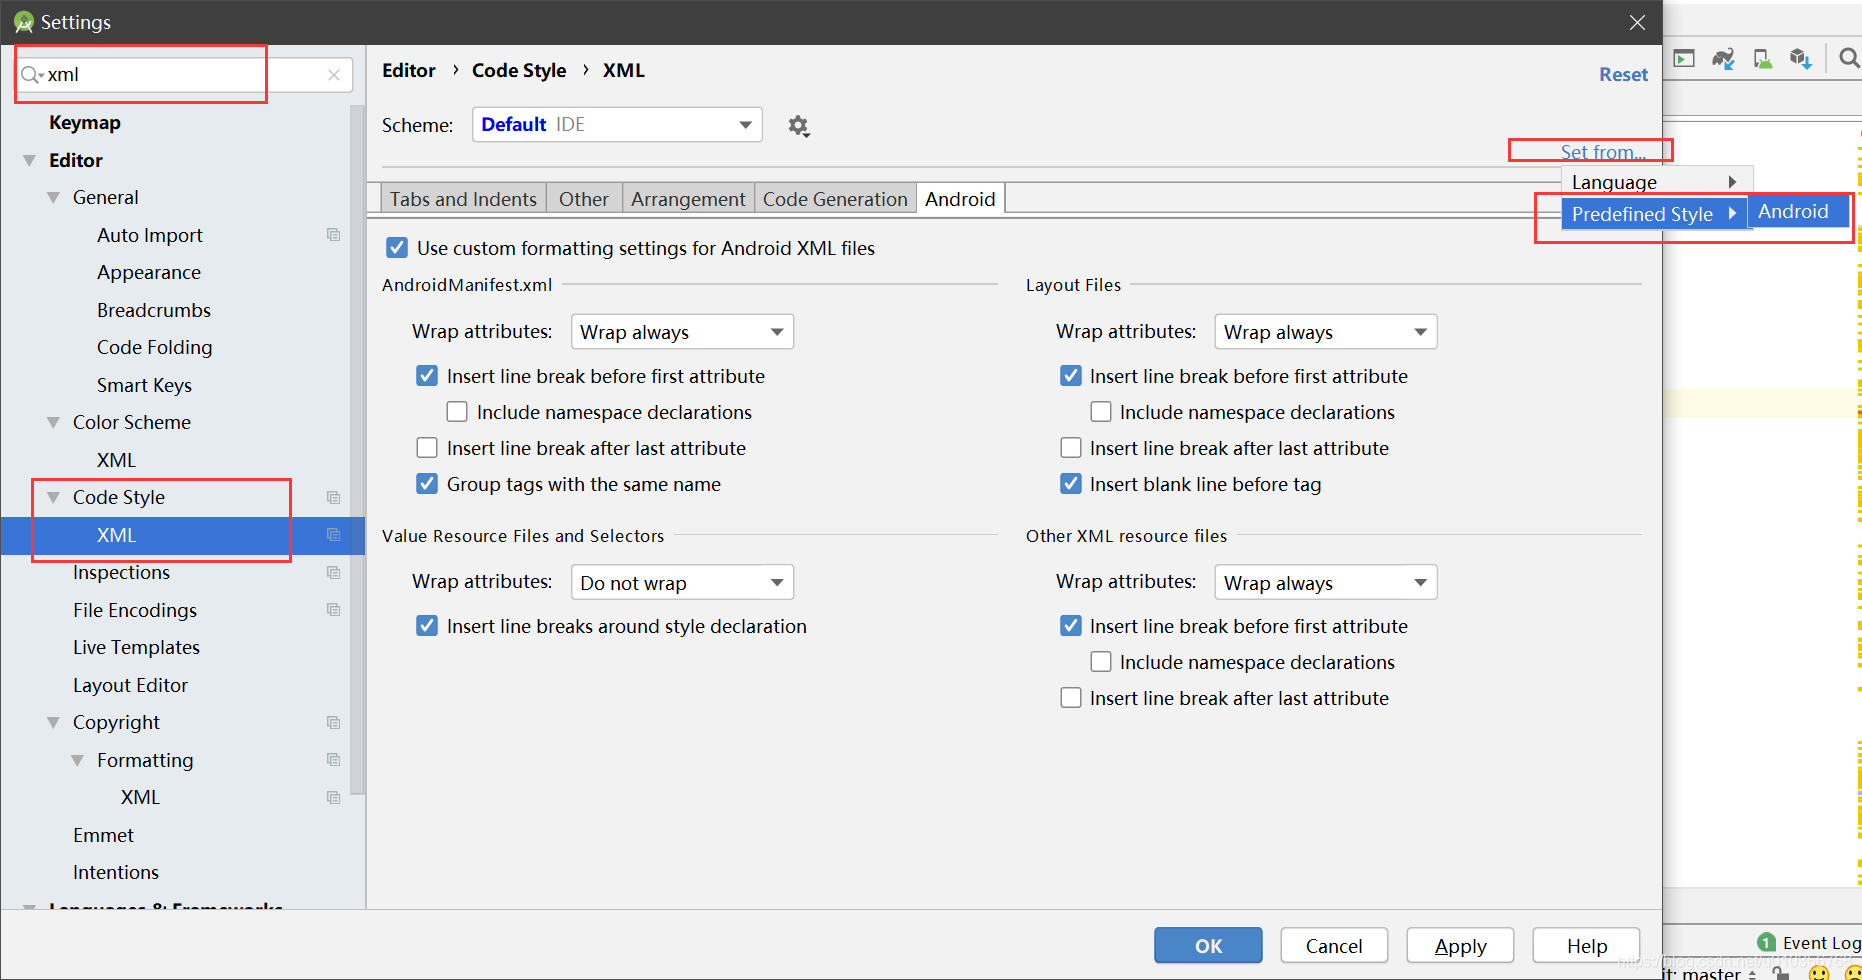Screen dimensions: 1862x980
Task: Open AndroidManifest Wrap attributes dropdown
Action: [682, 332]
